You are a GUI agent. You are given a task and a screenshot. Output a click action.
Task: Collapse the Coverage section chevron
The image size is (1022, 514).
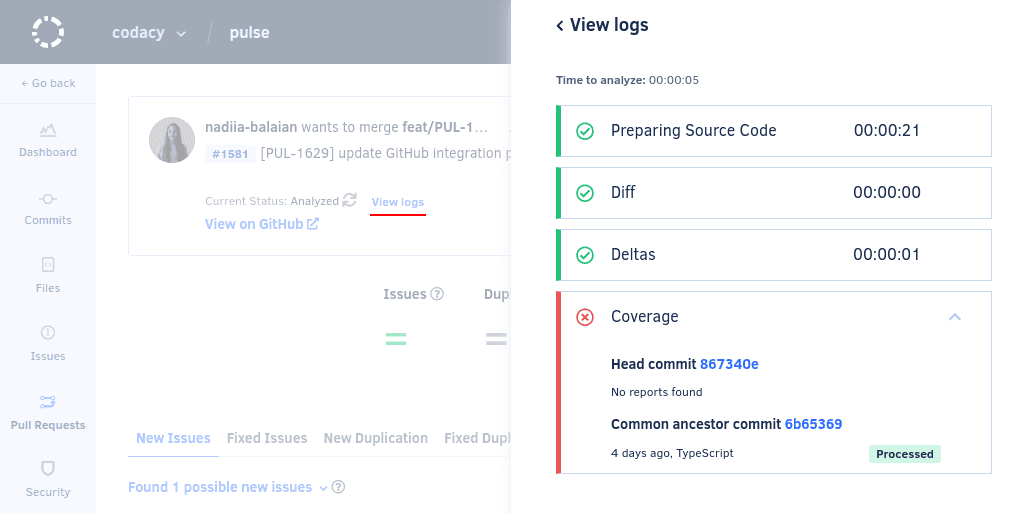pyautogui.click(x=955, y=317)
